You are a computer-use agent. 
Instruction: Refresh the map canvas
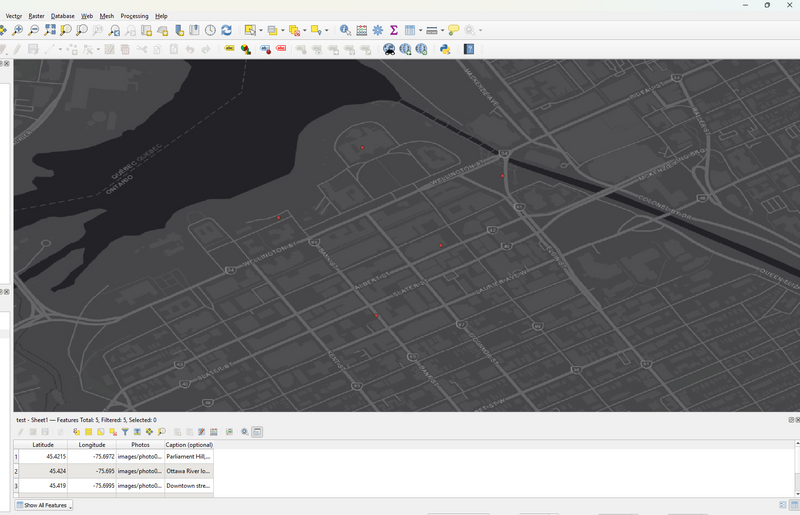tap(227, 31)
